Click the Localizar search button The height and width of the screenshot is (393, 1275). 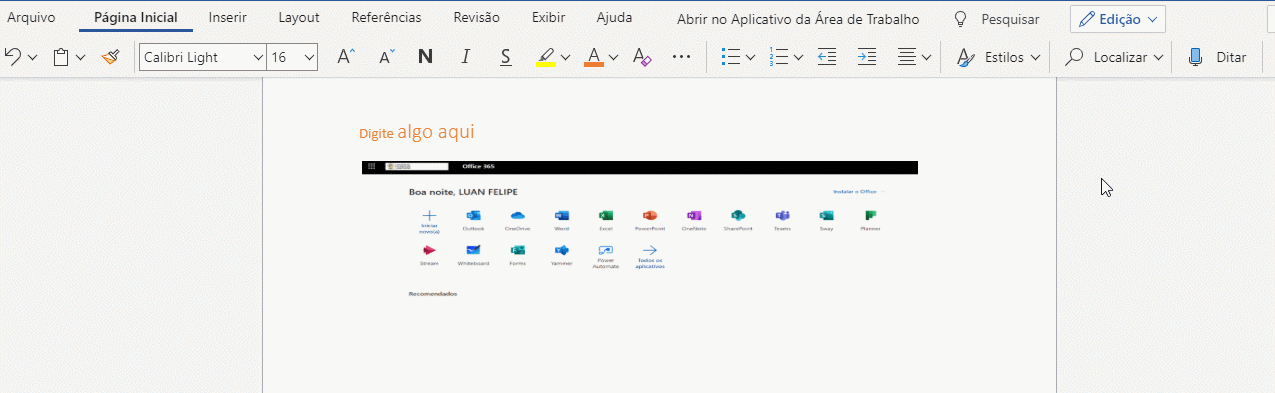point(1106,57)
